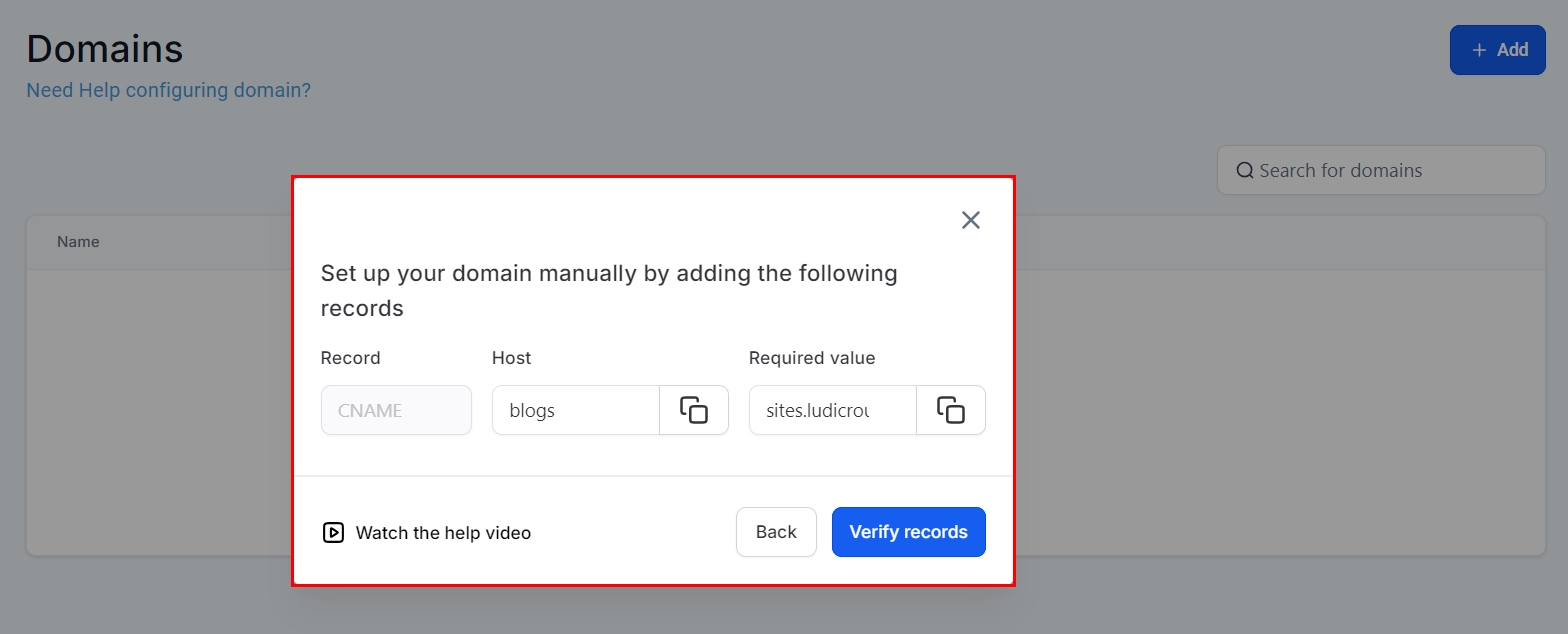1568x634 pixels.
Task: Open 'Need Help configuring domain?' link
Action: pos(168,90)
